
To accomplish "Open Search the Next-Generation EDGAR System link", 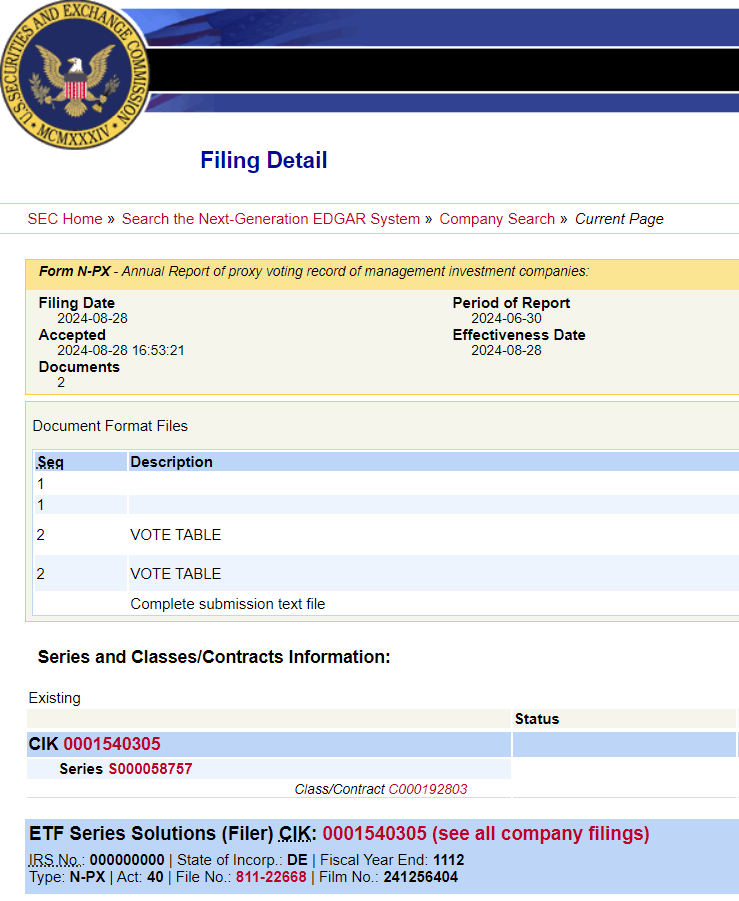I will (x=271, y=219).
